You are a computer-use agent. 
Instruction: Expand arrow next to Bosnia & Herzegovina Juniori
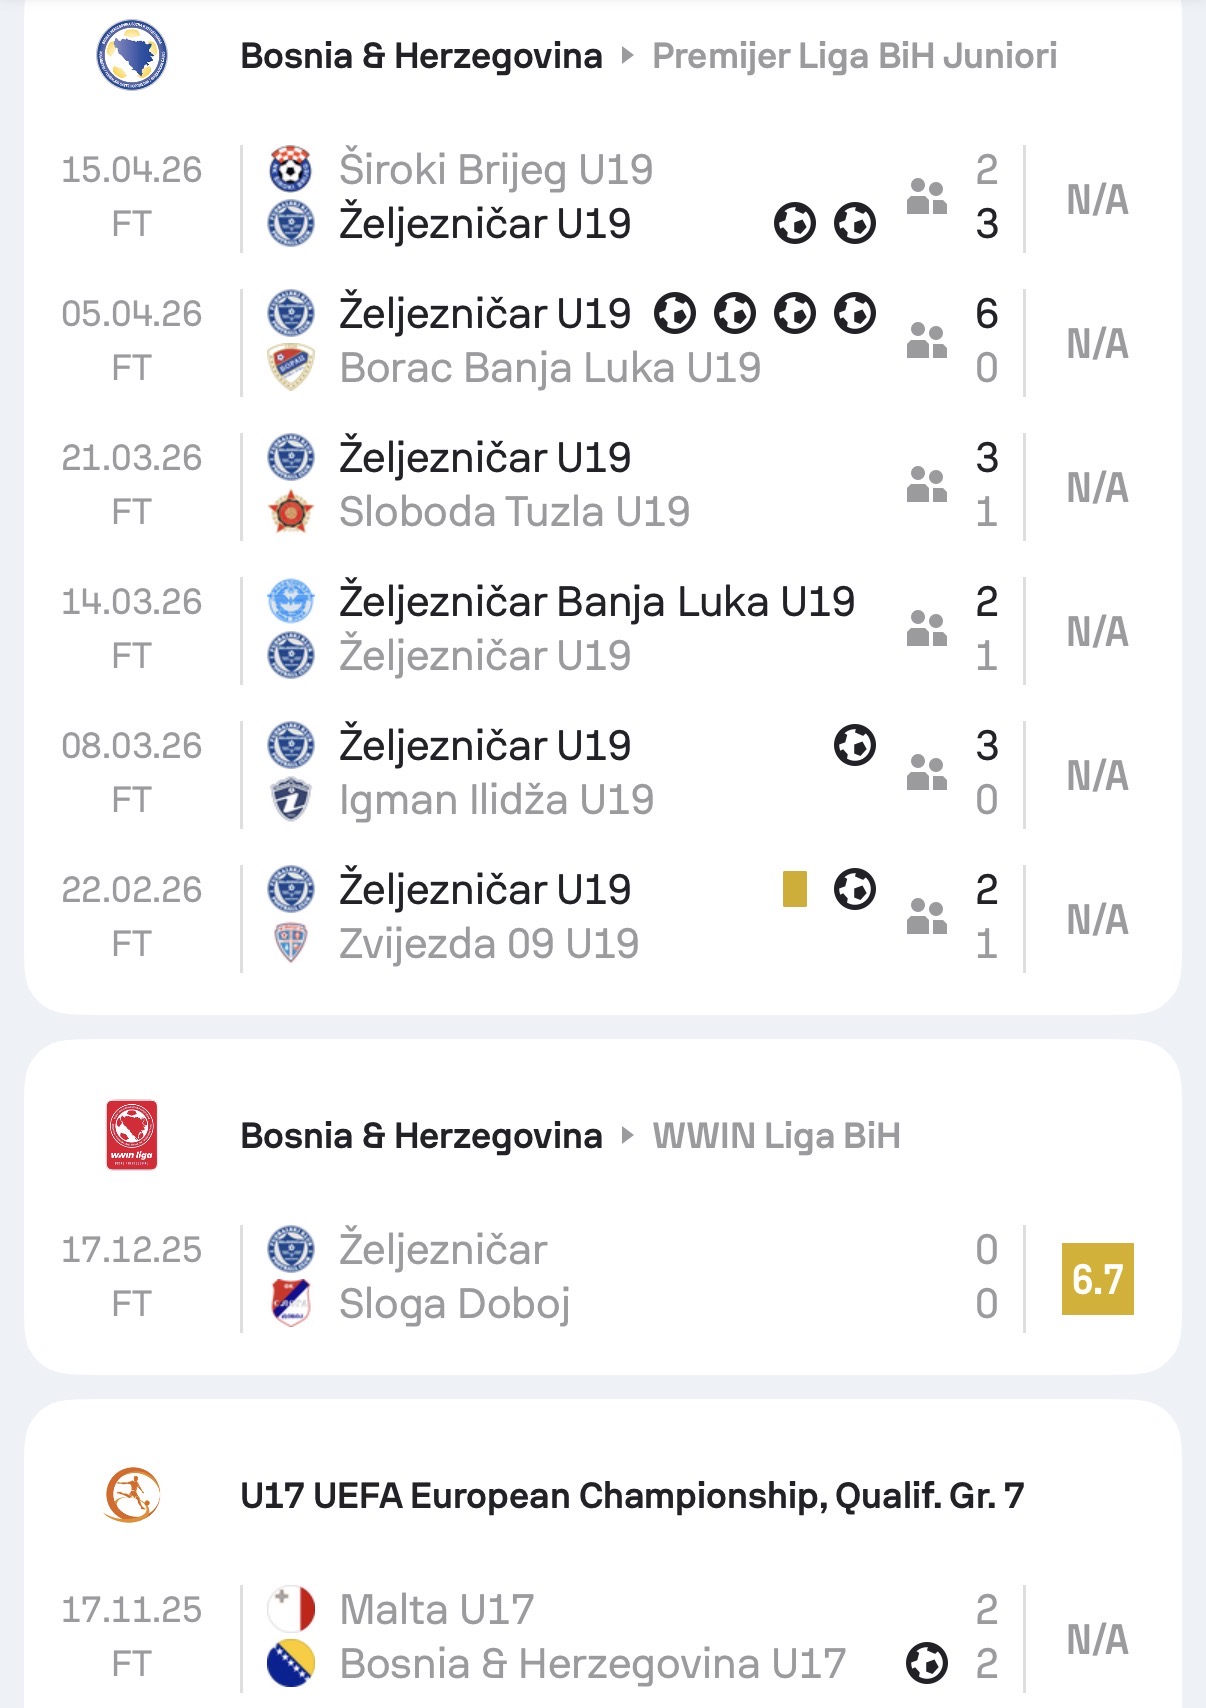[x=628, y=56]
